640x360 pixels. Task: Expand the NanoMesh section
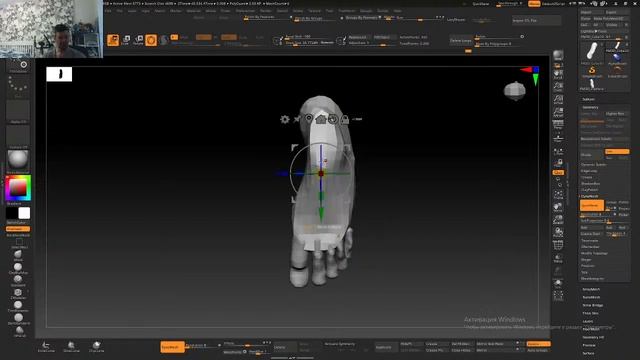click(591, 297)
